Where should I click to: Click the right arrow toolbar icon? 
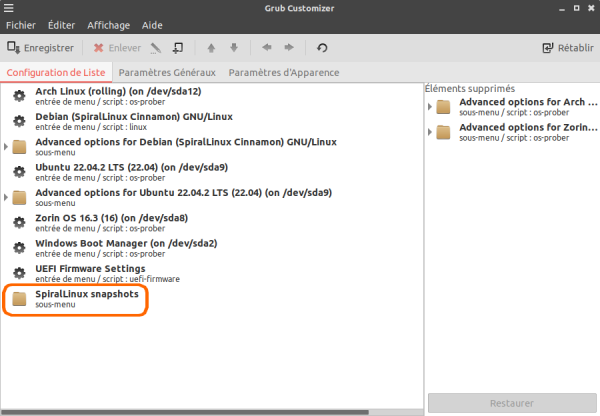289,47
